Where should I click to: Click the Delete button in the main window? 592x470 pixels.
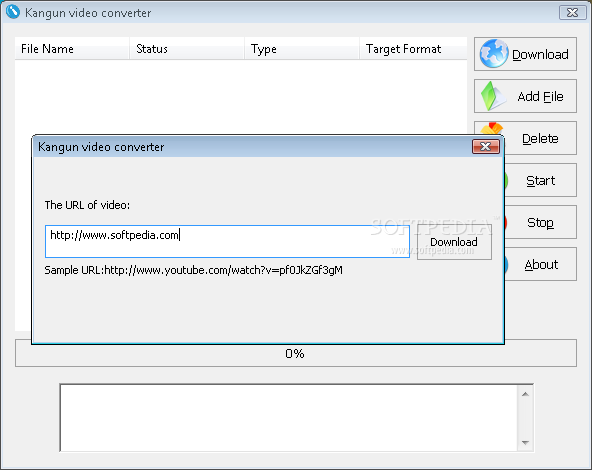coord(541,138)
